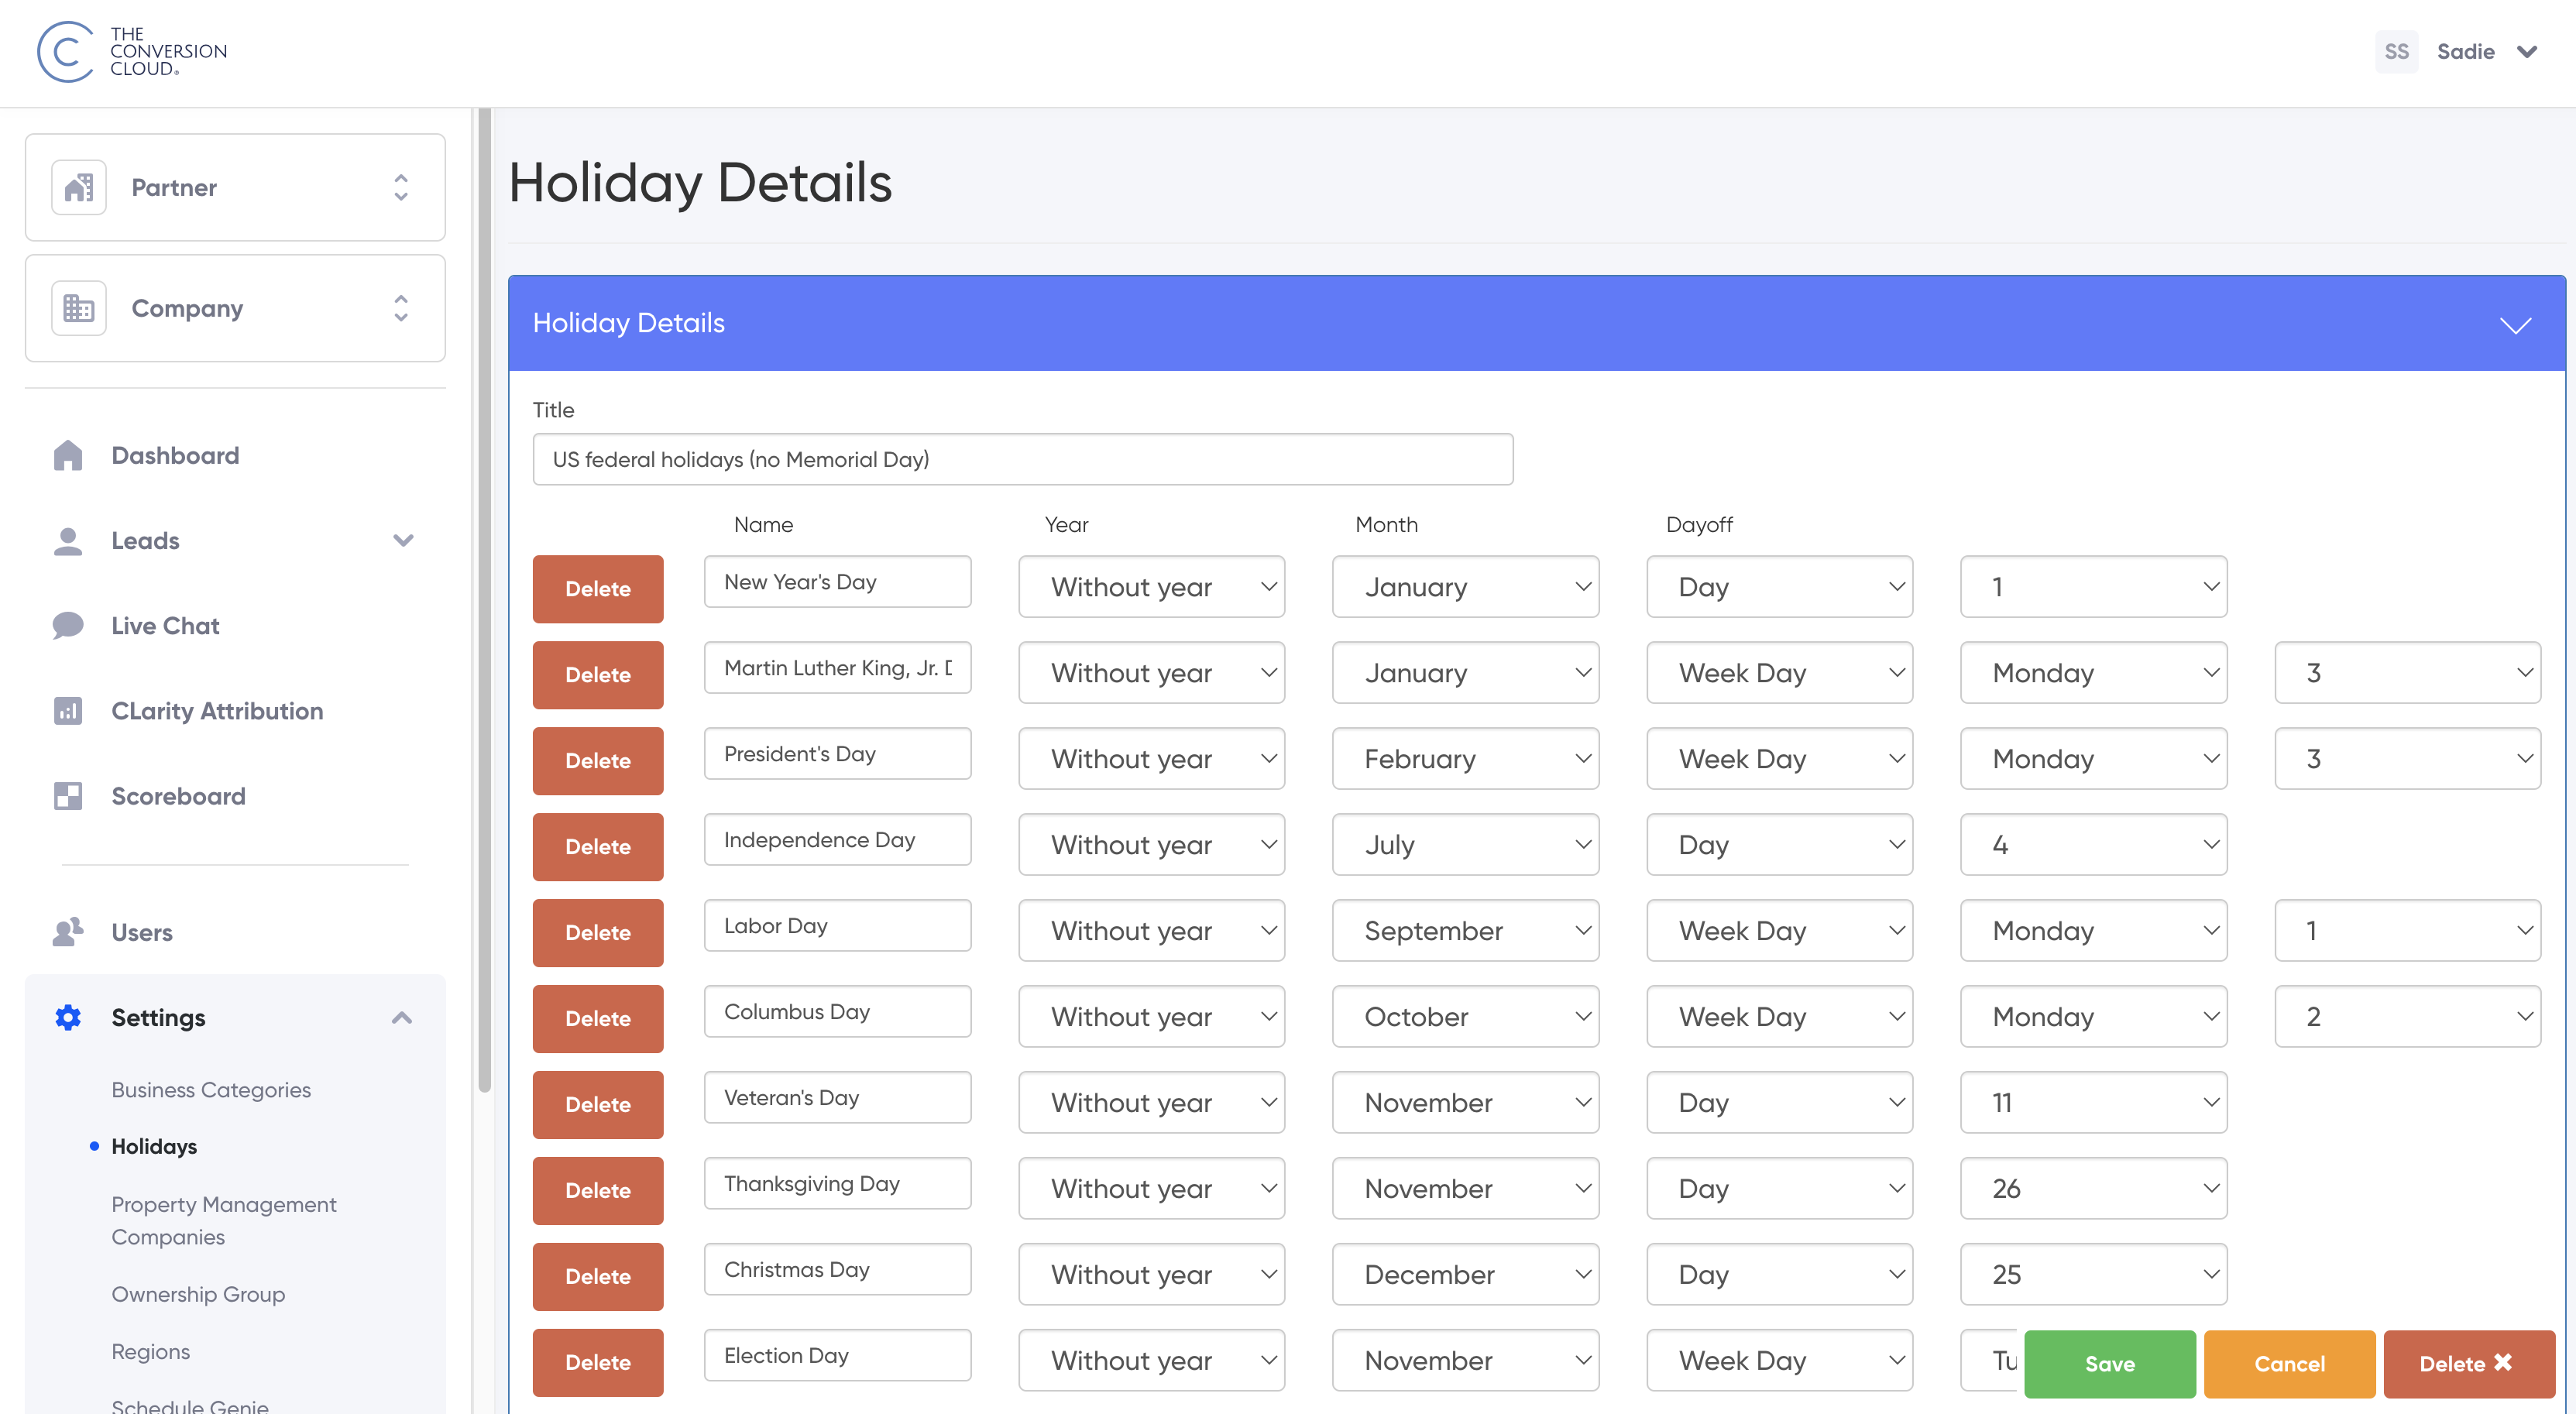Click the Partner building icon
The image size is (2576, 1414).
point(79,187)
